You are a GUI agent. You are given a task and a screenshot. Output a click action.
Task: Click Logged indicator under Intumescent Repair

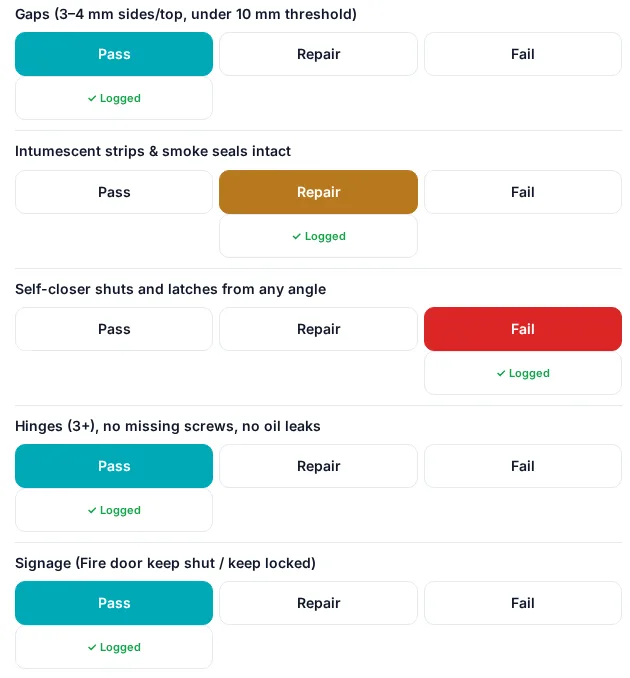pyautogui.click(x=318, y=236)
